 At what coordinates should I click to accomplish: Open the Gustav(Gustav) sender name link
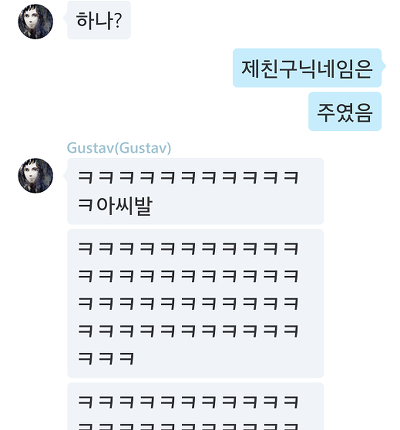(119, 148)
